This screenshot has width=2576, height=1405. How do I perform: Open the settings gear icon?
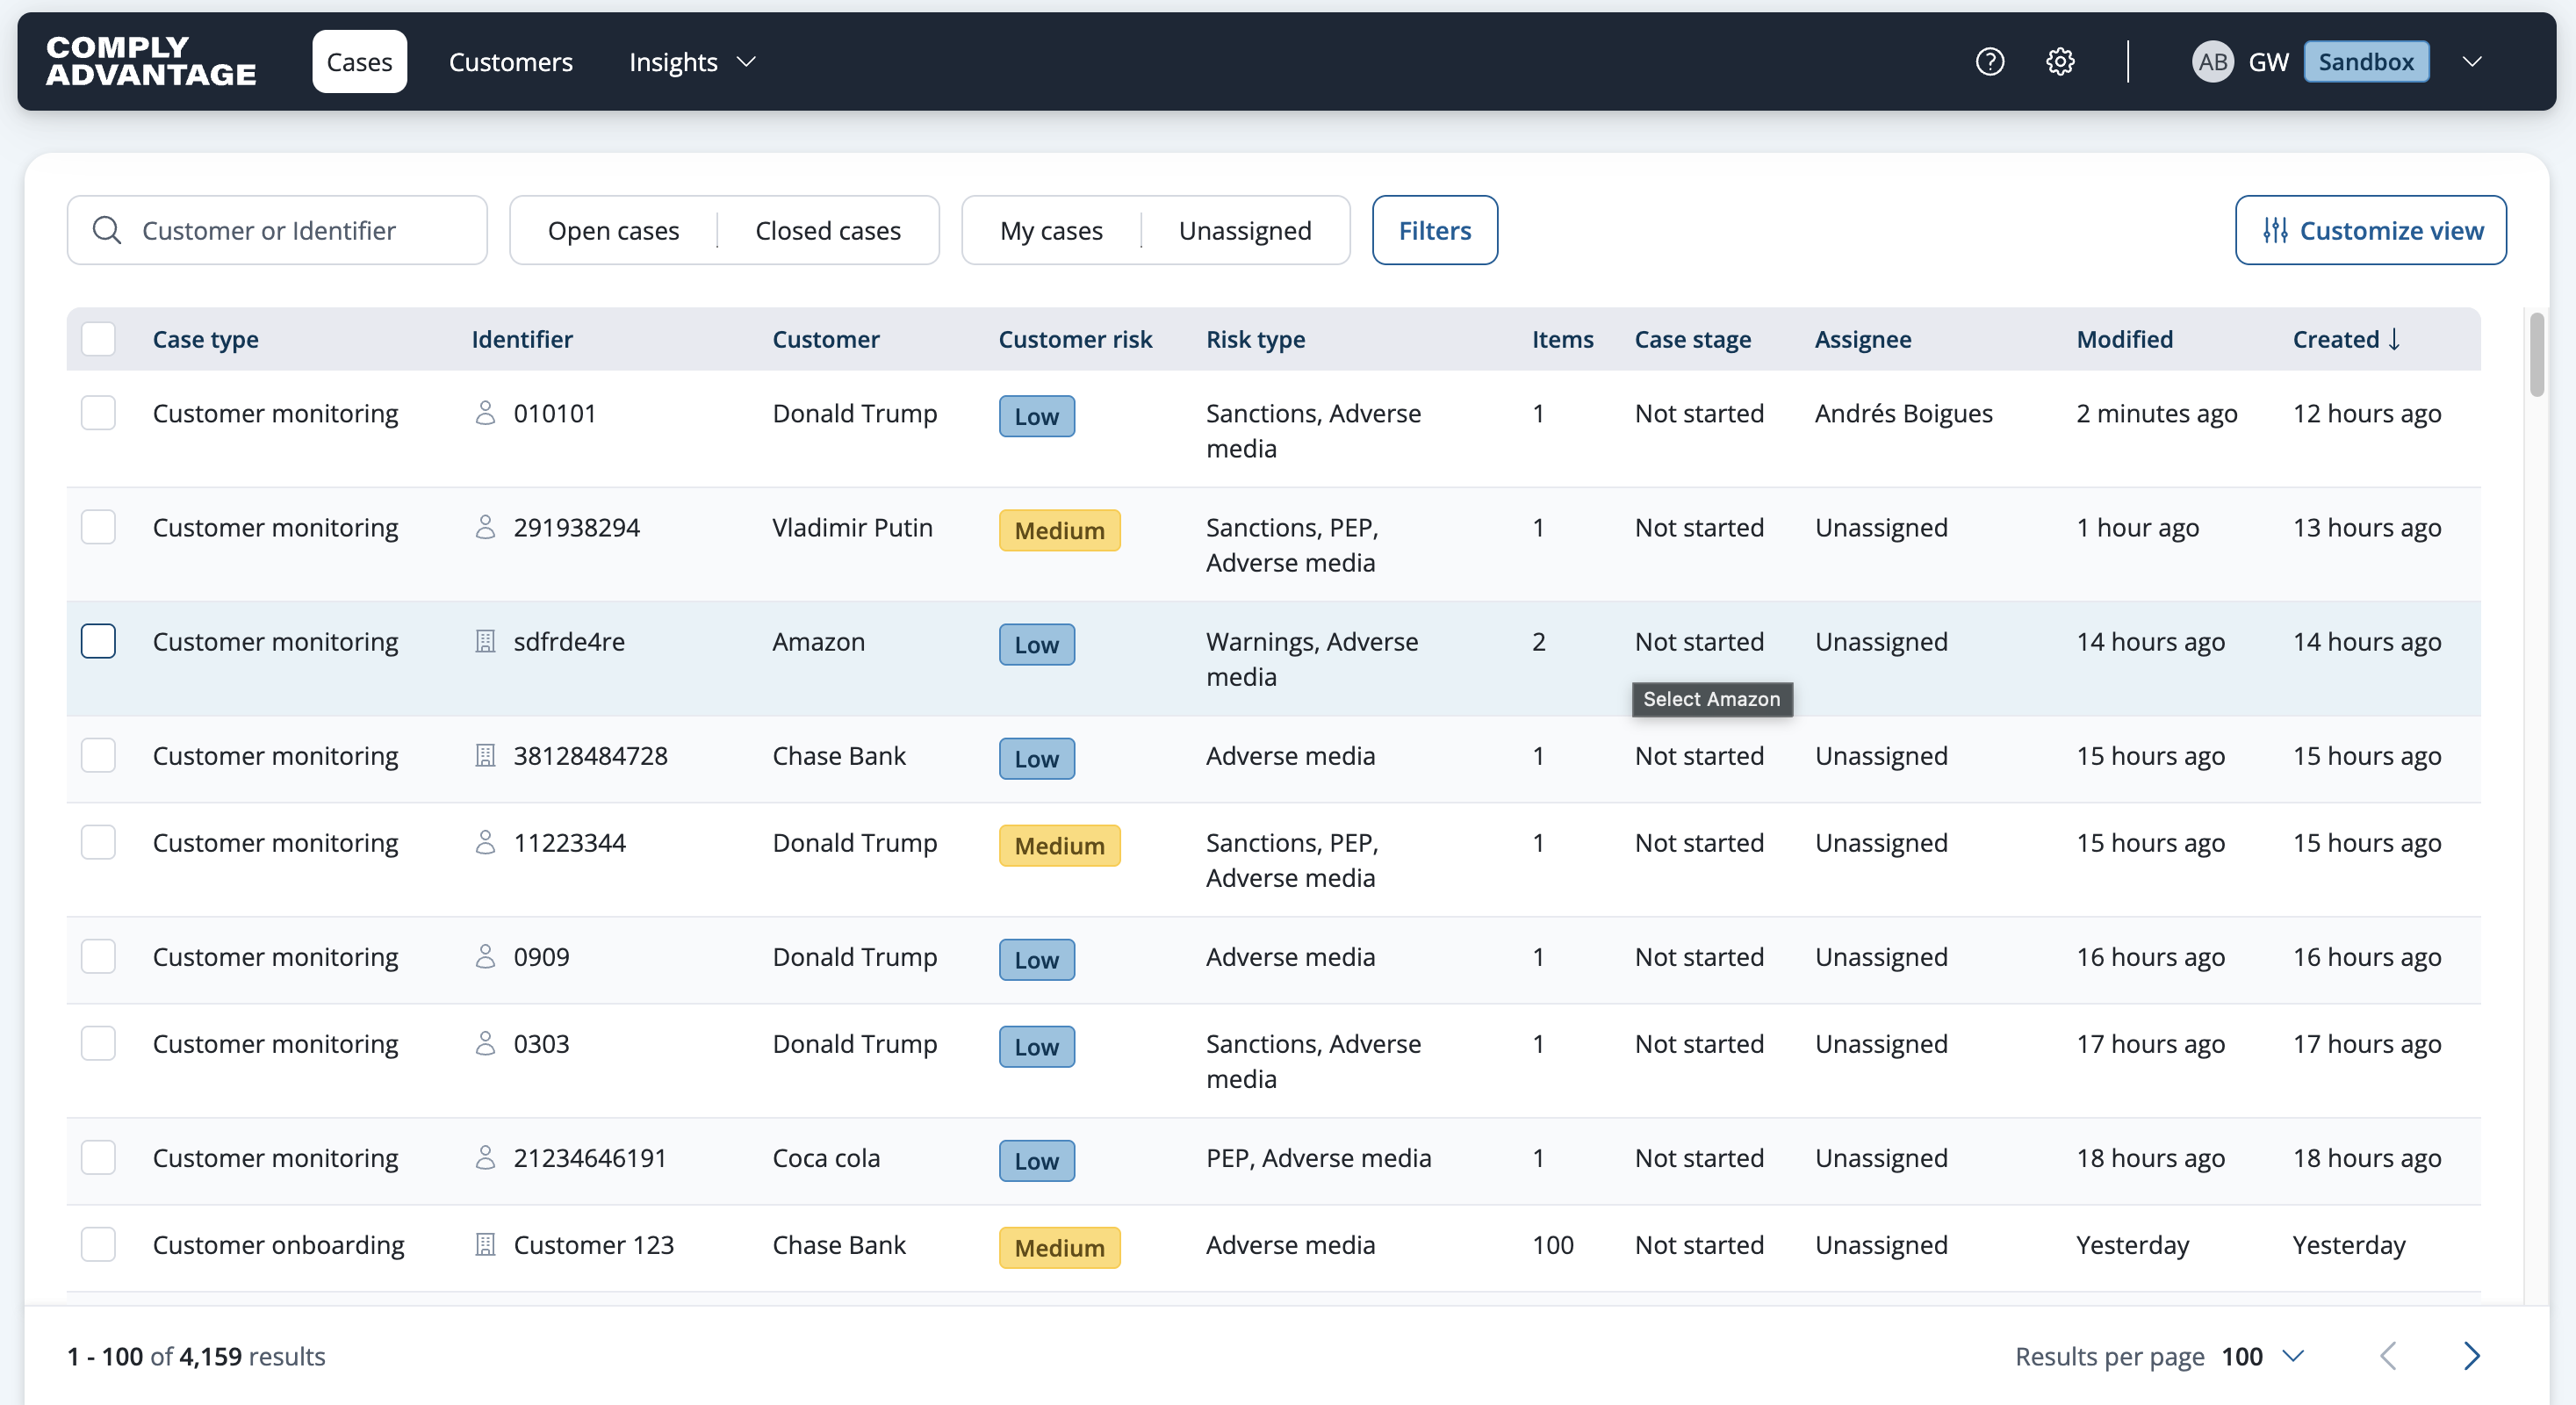click(x=2060, y=62)
